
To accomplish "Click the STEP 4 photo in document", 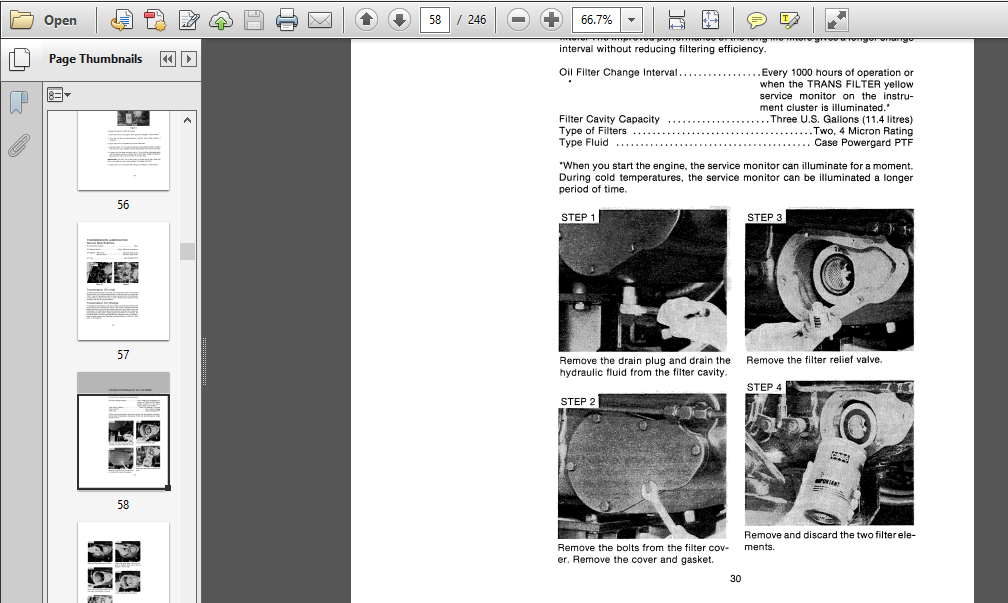I will 829,453.
